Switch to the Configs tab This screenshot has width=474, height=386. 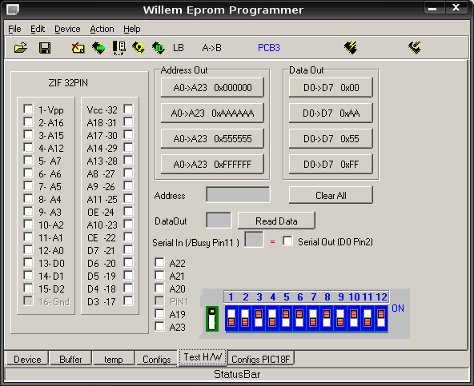156,359
